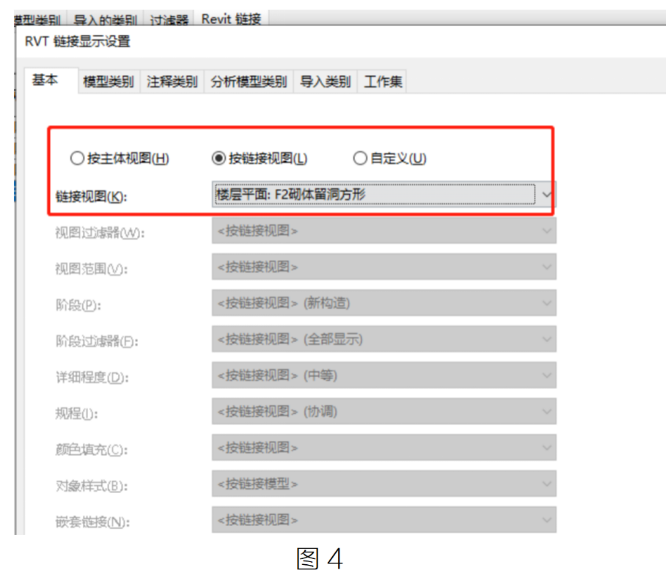
Task: Open the 详细程度(D) dropdown showing 中等
Action: [x=384, y=375]
